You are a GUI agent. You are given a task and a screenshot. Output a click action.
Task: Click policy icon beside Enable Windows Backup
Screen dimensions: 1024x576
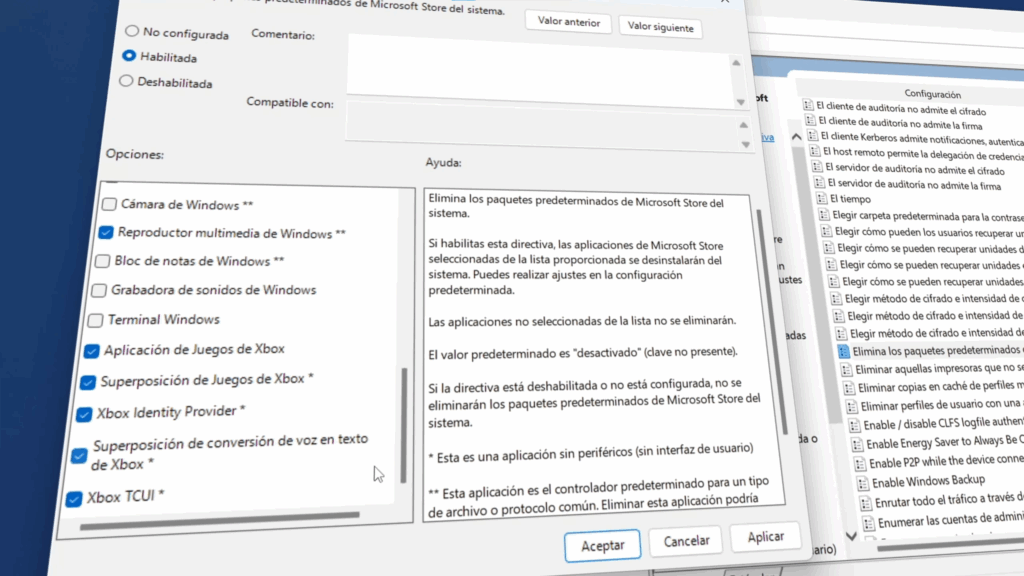tap(863, 483)
